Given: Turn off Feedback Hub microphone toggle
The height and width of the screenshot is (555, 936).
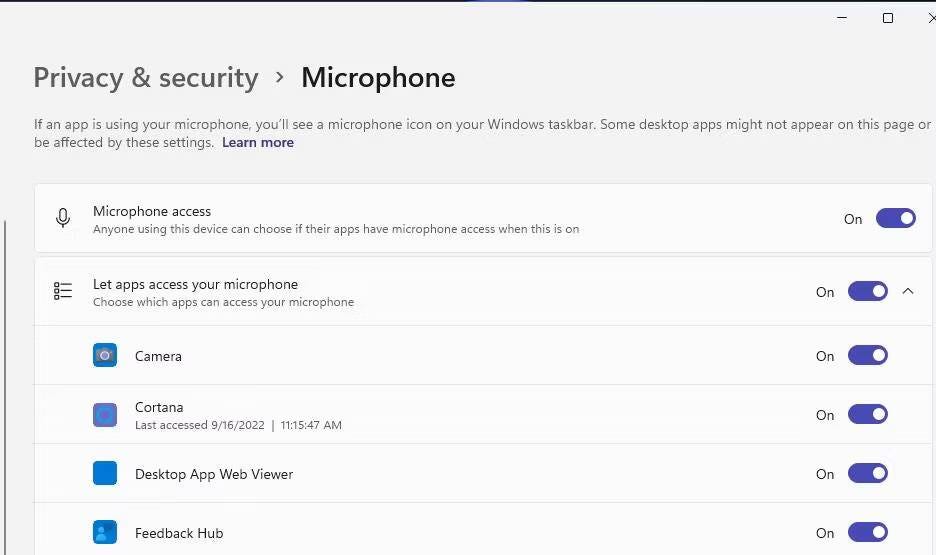Looking at the screenshot, I should (x=867, y=532).
